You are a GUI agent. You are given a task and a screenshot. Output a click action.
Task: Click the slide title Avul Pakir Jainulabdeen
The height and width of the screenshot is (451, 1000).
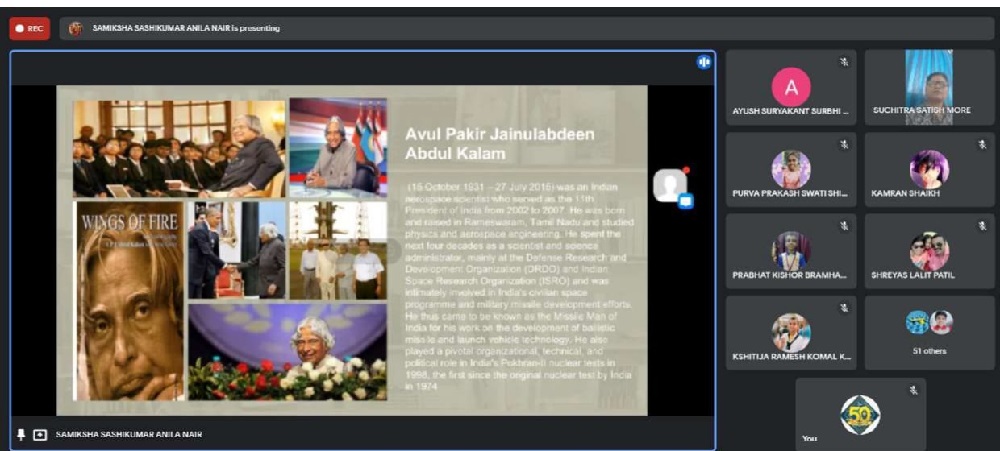499,143
